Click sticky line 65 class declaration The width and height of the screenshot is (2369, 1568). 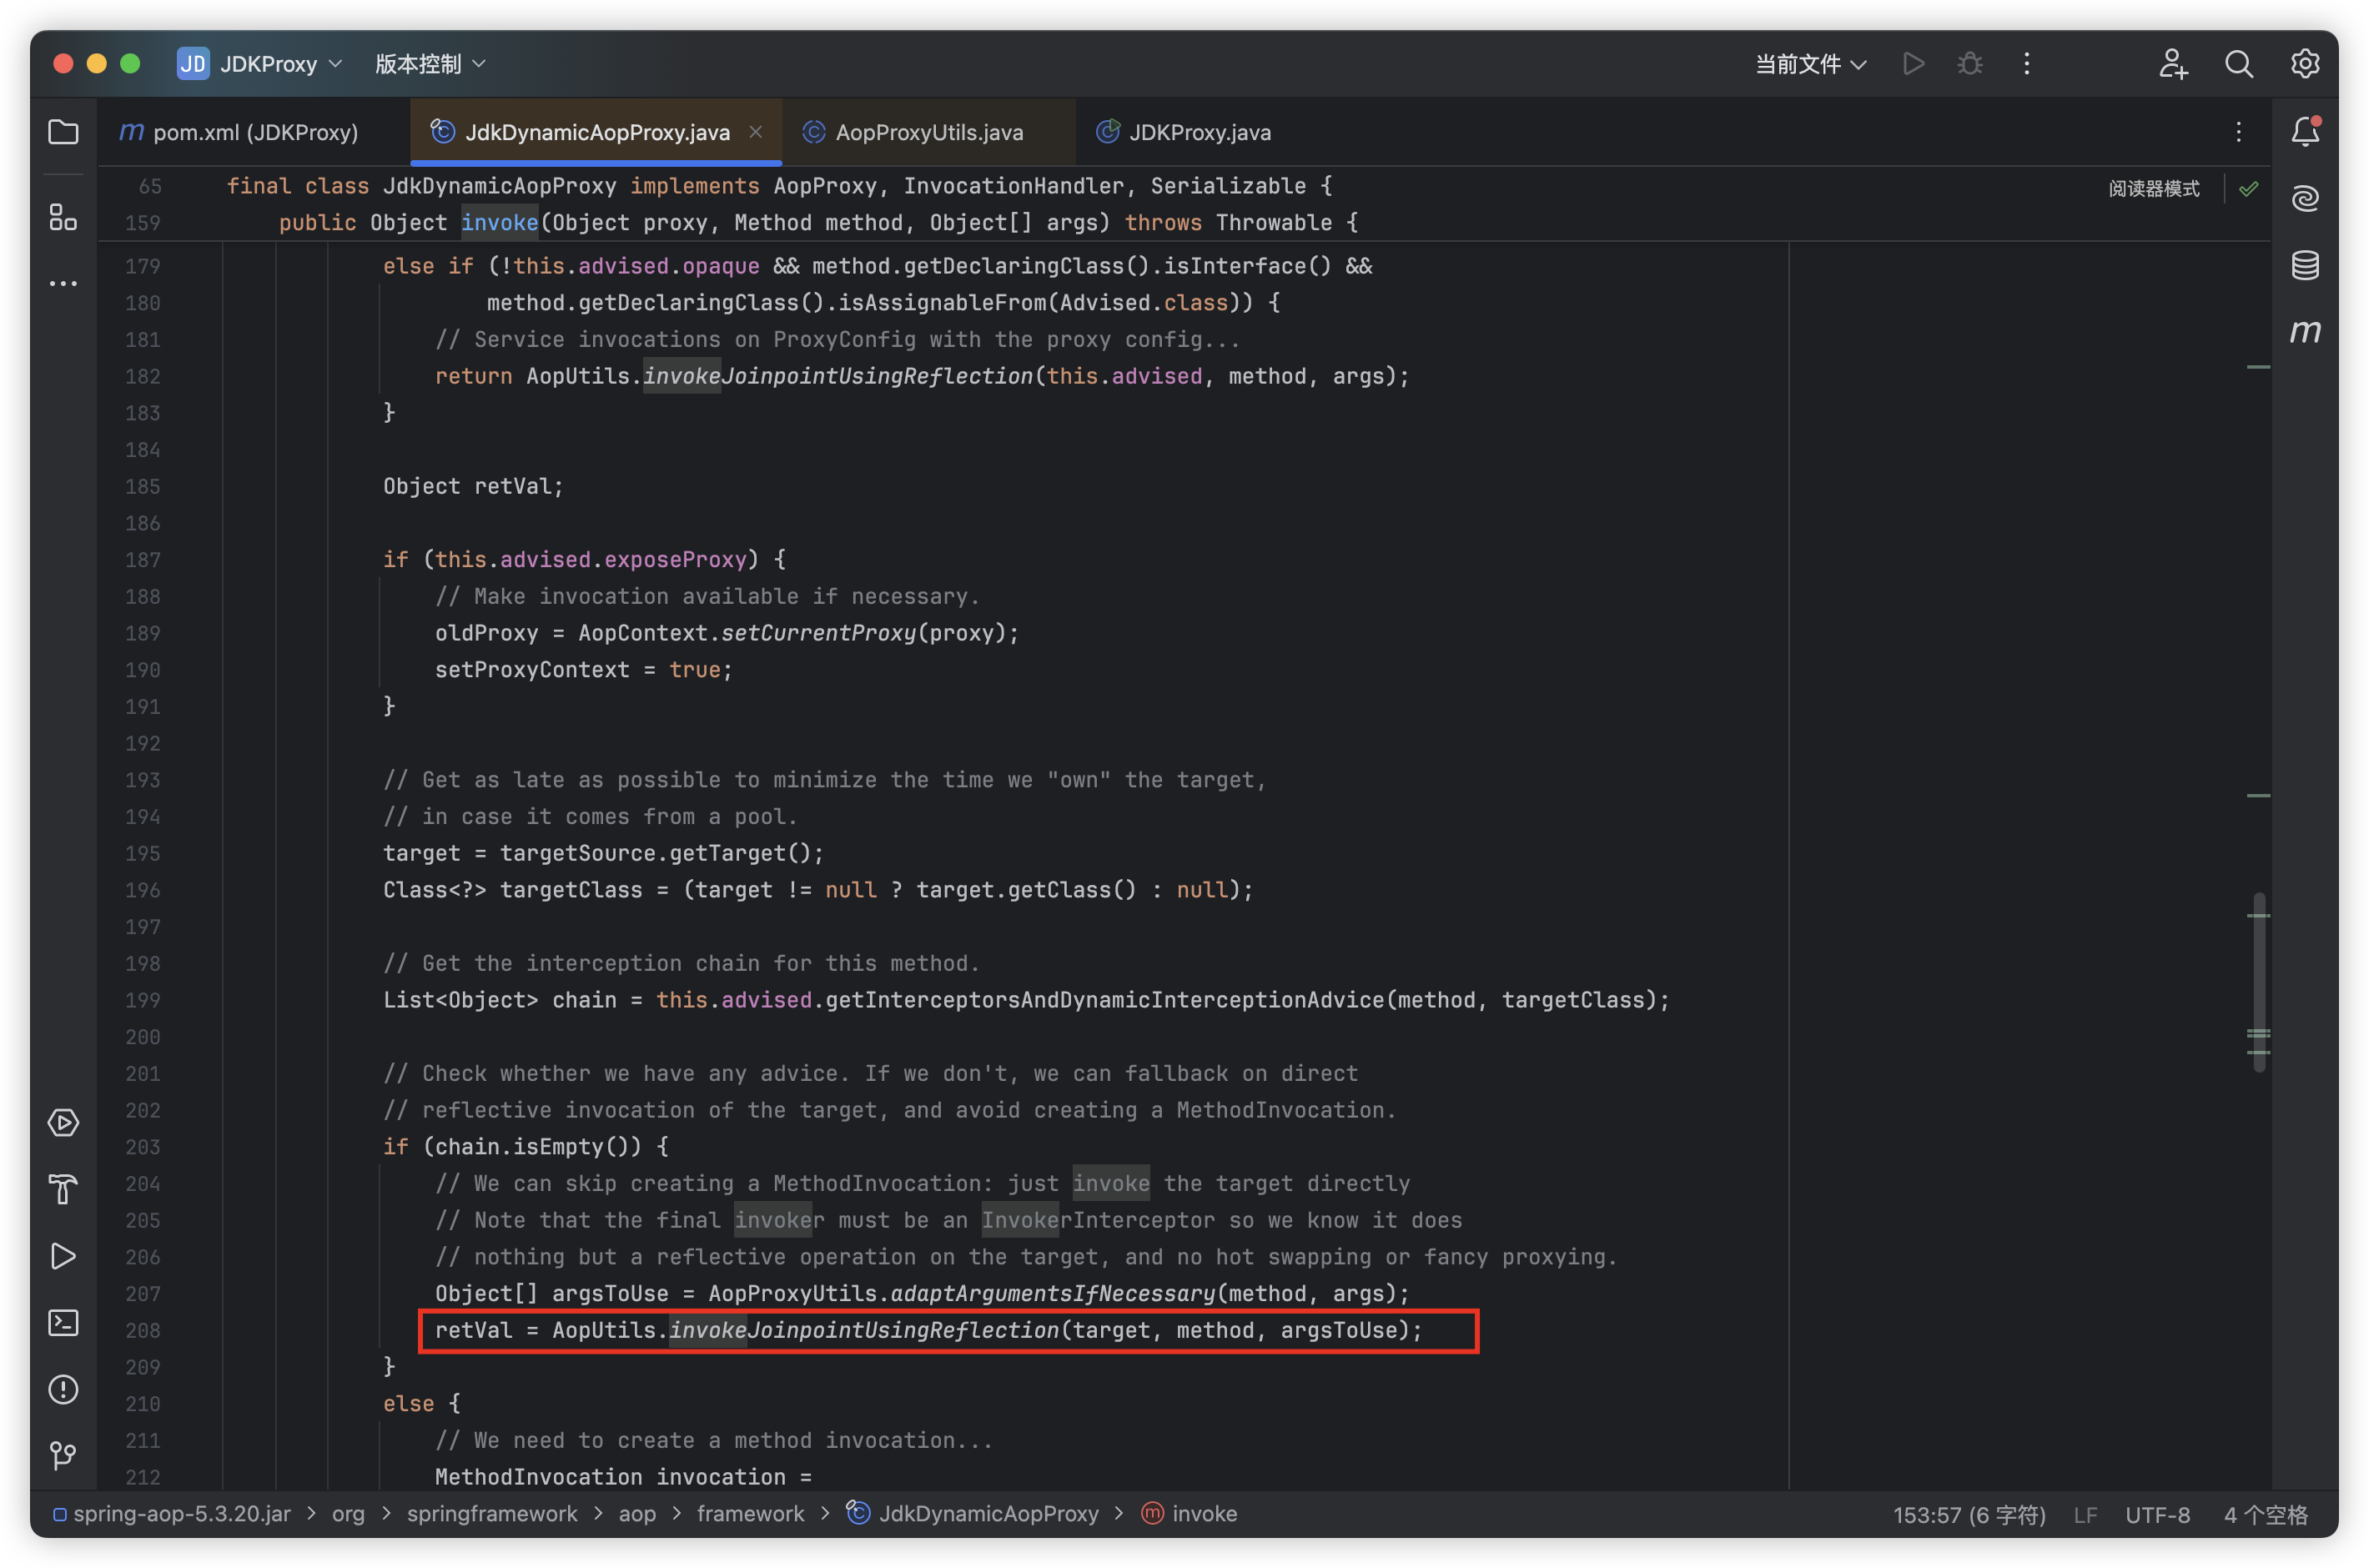coord(779,186)
